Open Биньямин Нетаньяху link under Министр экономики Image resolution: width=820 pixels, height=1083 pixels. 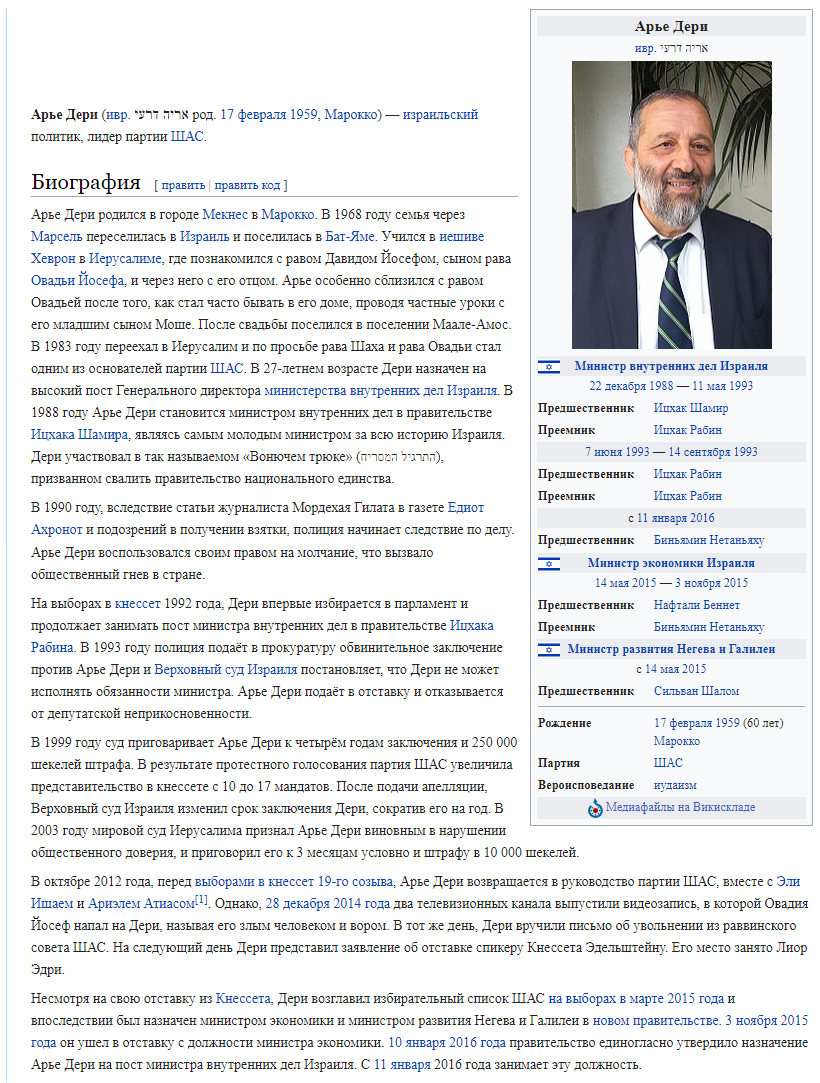(x=709, y=628)
